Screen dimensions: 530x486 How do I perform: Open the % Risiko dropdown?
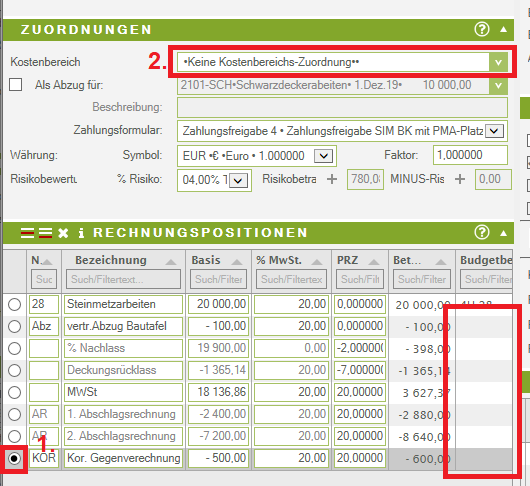(238, 180)
